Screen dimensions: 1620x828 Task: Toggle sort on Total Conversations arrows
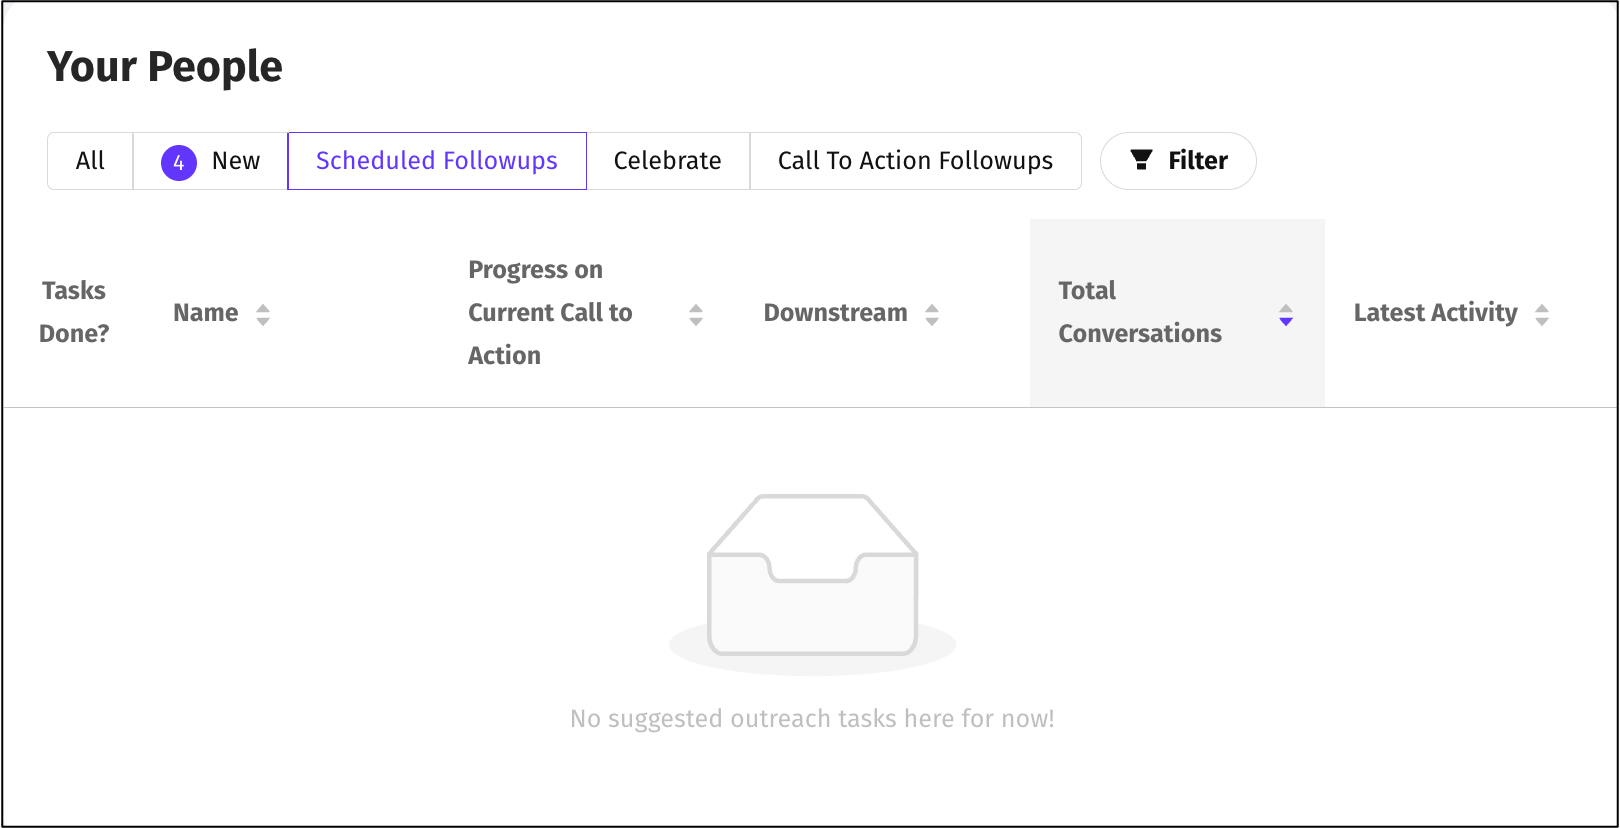click(1286, 314)
